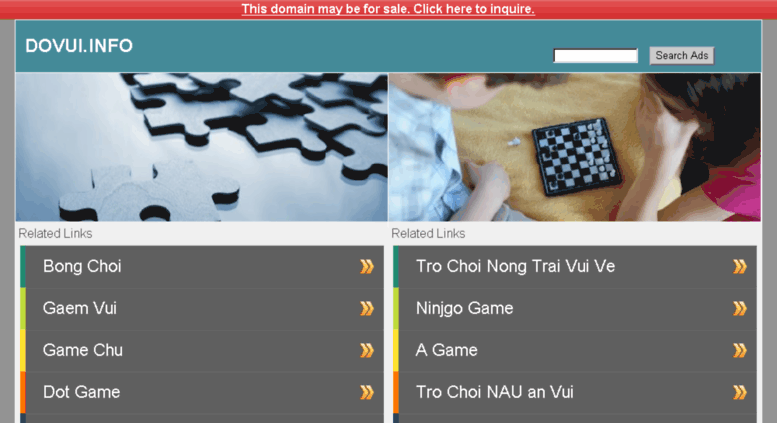Focus the search text field
The image size is (777, 423).
click(x=595, y=55)
